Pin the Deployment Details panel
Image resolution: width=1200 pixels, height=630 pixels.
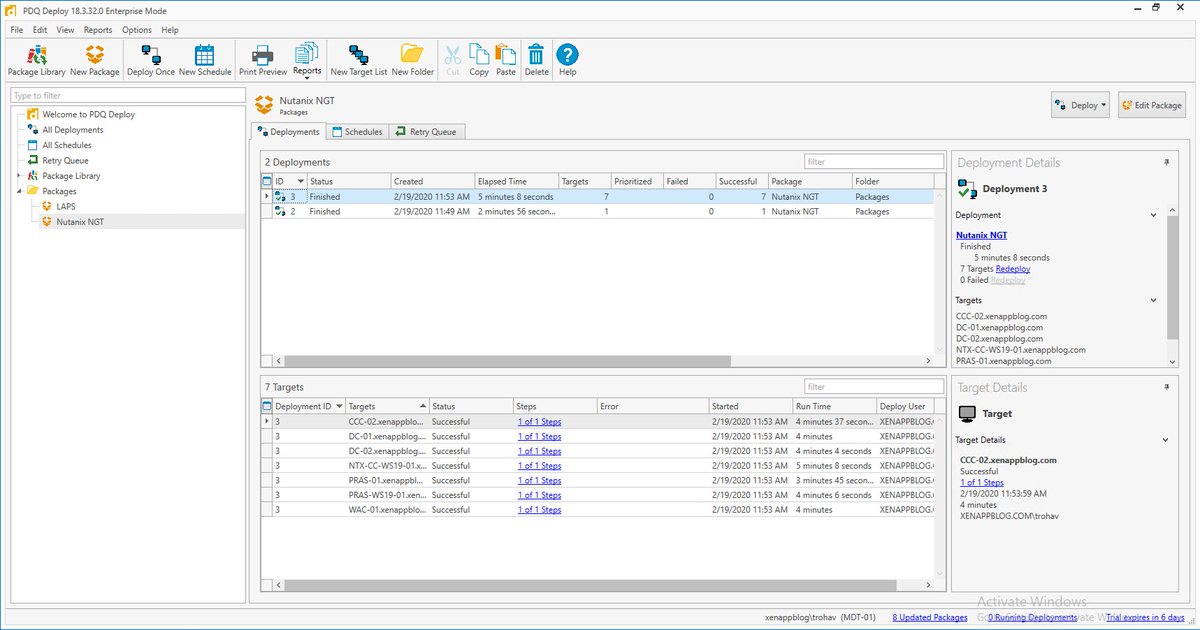pyautogui.click(x=1166, y=162)
